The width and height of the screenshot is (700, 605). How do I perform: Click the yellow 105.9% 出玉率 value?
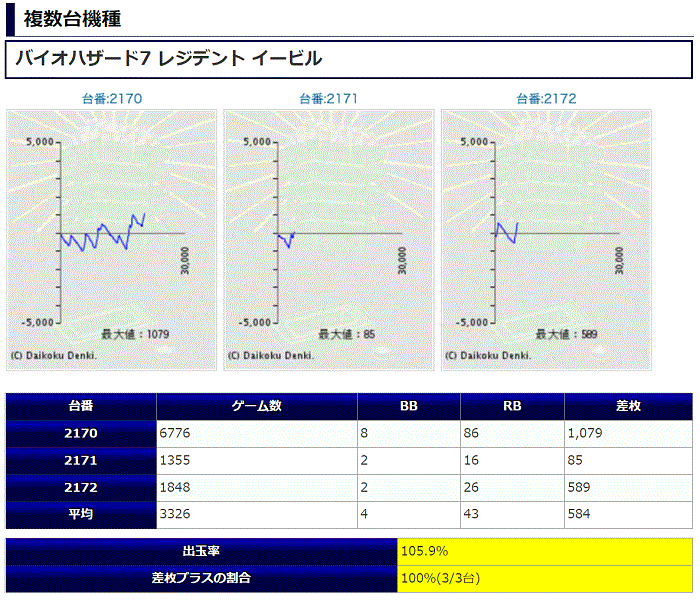tap(545, 551)
